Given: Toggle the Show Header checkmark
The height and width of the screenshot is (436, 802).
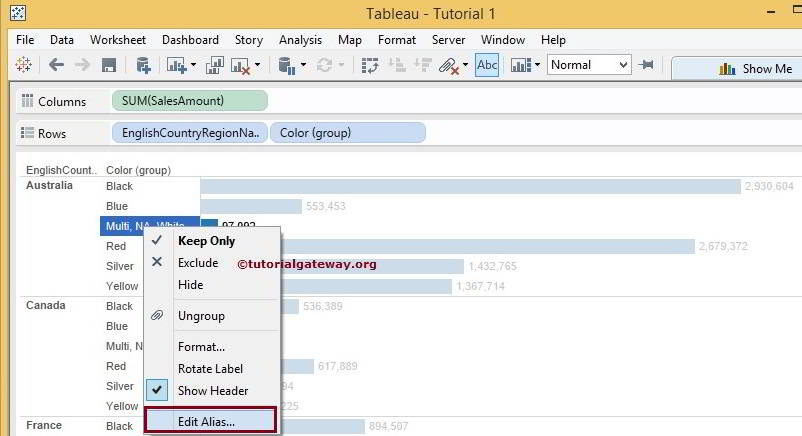Looking at the screenshot, I should 157,390.
